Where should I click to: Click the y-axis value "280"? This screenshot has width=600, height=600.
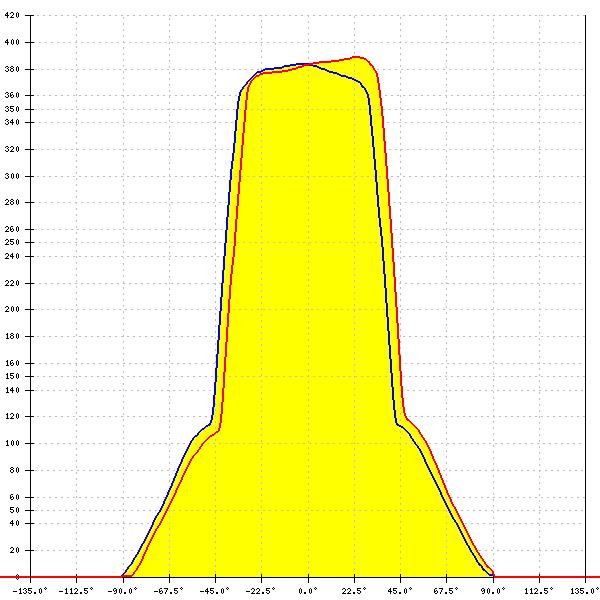[11, 202]
